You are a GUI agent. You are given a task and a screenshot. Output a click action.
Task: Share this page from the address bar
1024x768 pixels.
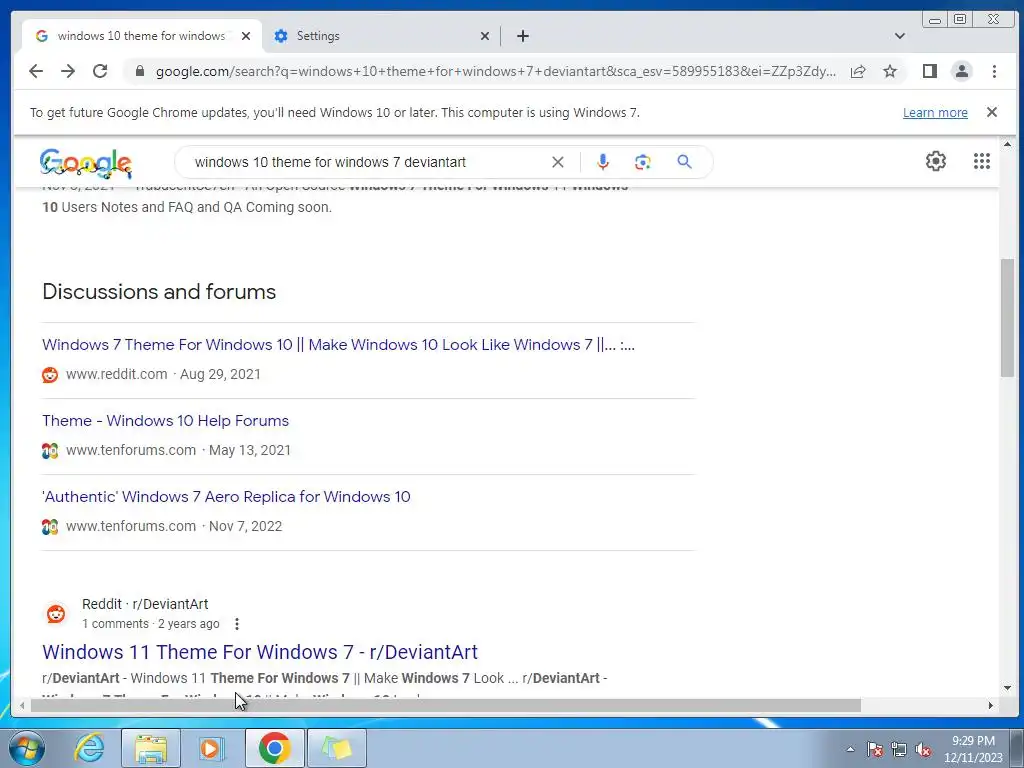(858, 71)
